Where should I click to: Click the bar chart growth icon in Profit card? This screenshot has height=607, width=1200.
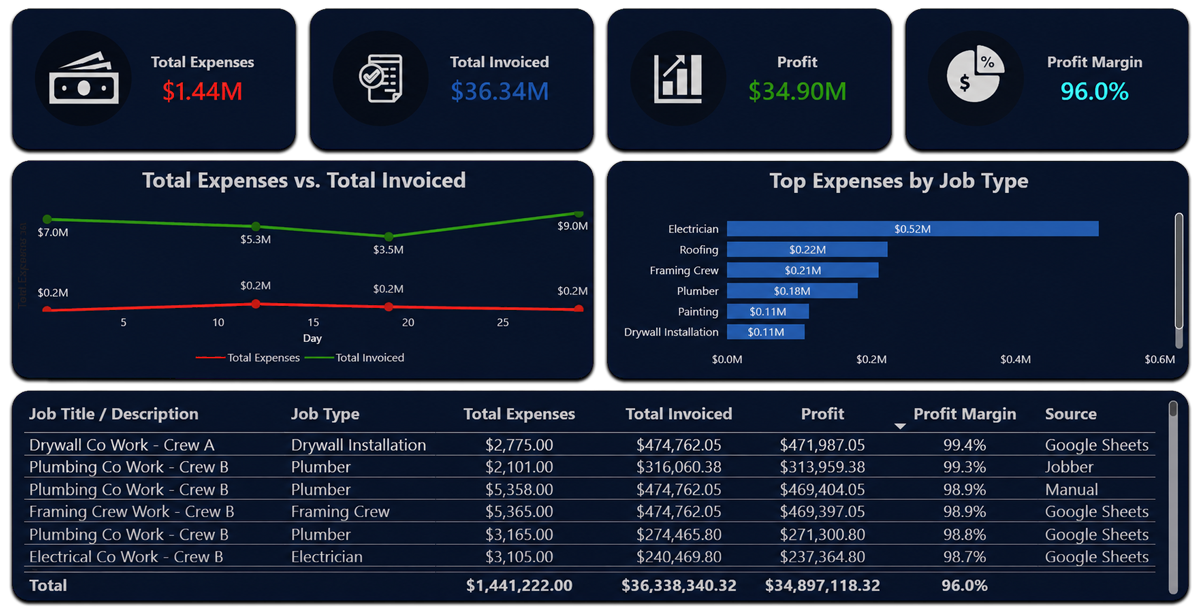tap(679, 78)
